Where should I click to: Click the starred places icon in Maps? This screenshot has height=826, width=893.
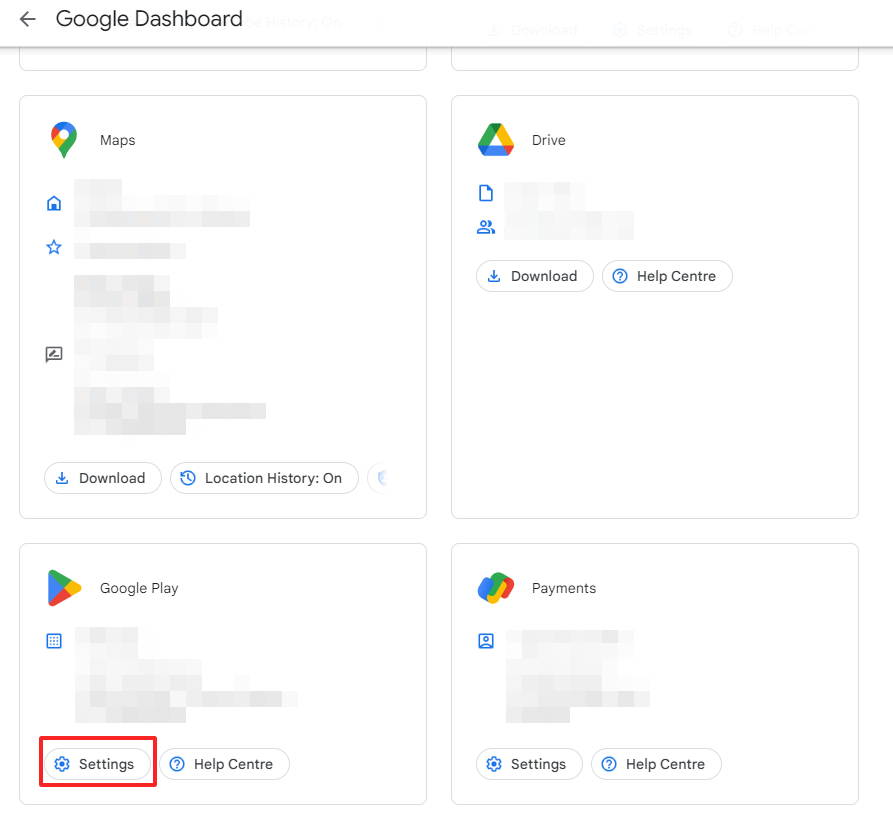[x=54, y=247]
